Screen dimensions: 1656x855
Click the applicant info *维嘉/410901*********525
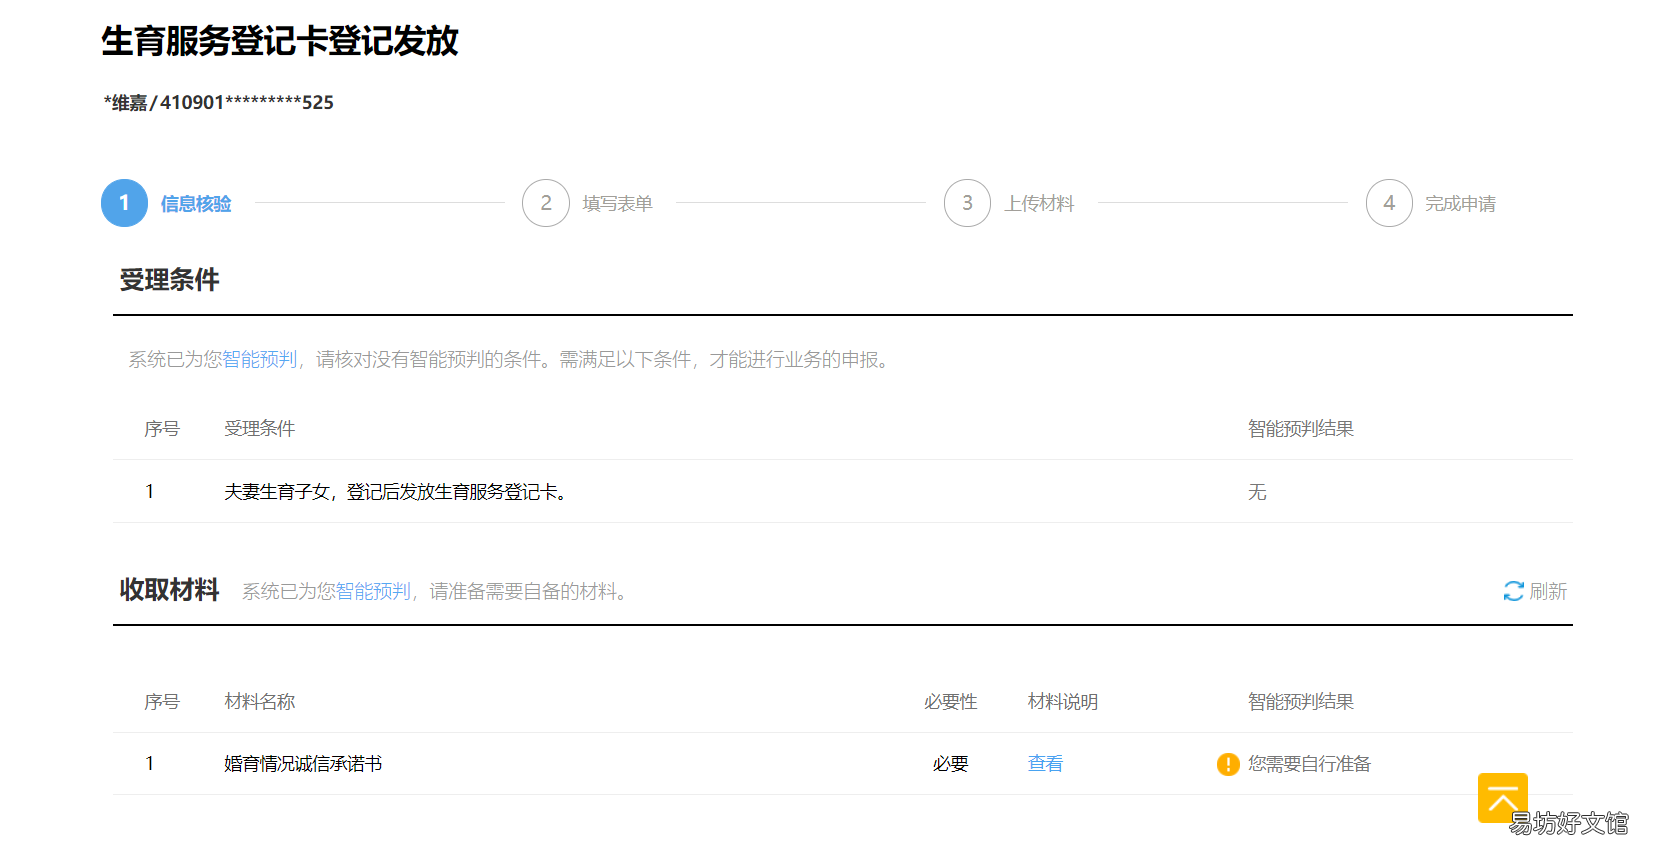(219, 102)
